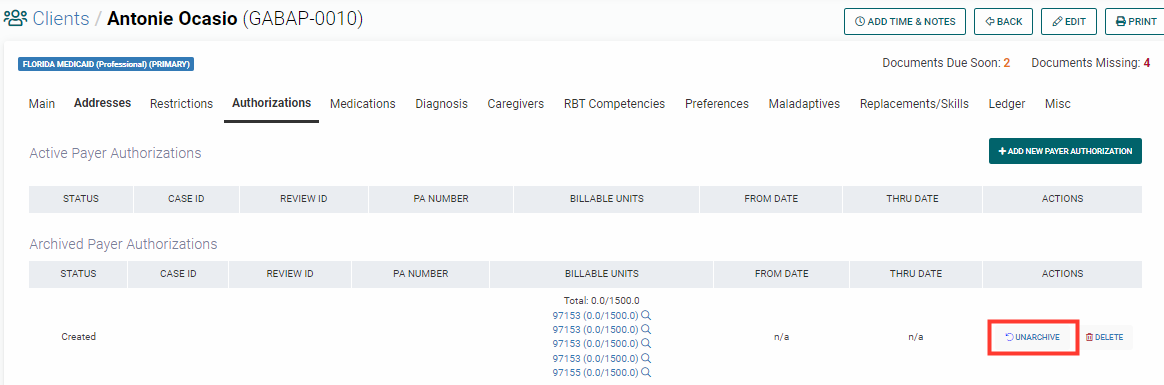This screenshot has height=385, width=1164.
Task: Open the 97155 (0.0/1500.0) billable units link
Action: coord(595,372)
